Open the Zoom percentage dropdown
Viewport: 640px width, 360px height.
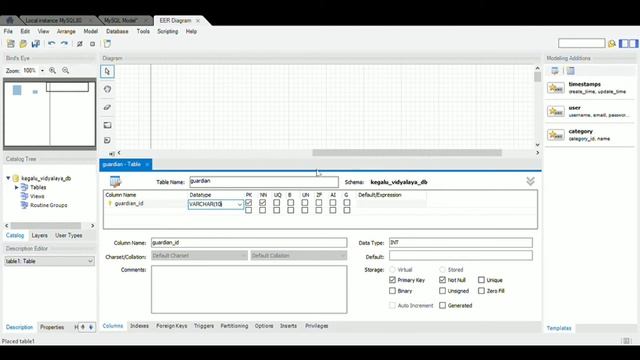click(x=42, y=71)
